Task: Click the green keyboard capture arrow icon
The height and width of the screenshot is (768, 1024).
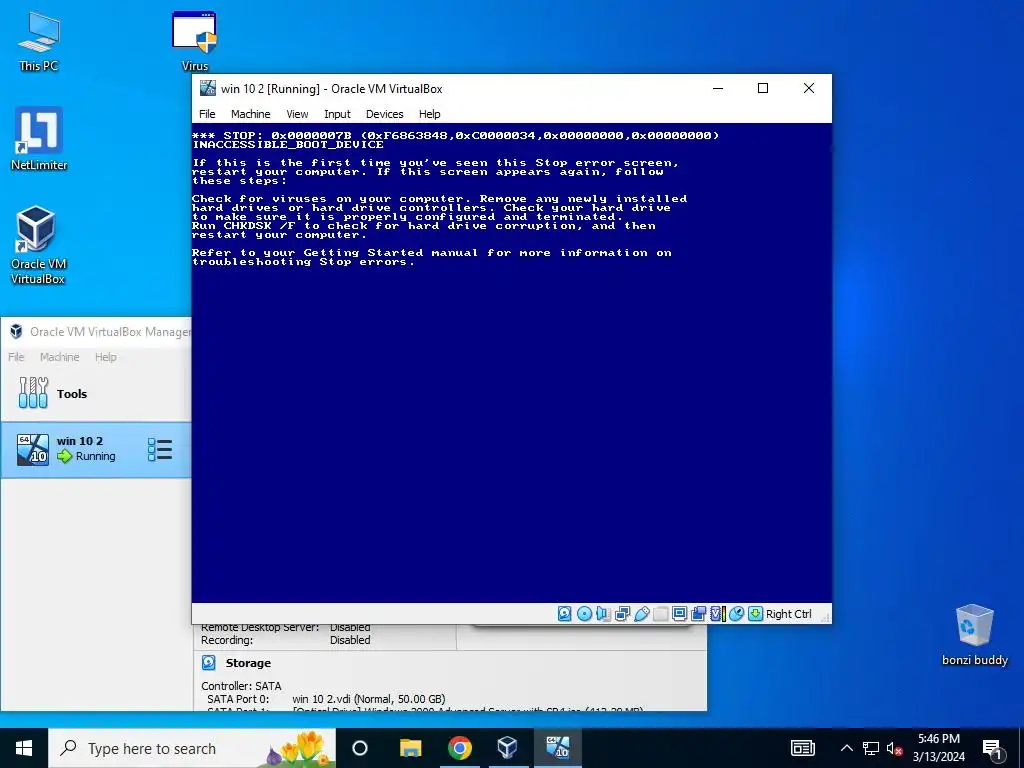Action: tap(756, 614)
